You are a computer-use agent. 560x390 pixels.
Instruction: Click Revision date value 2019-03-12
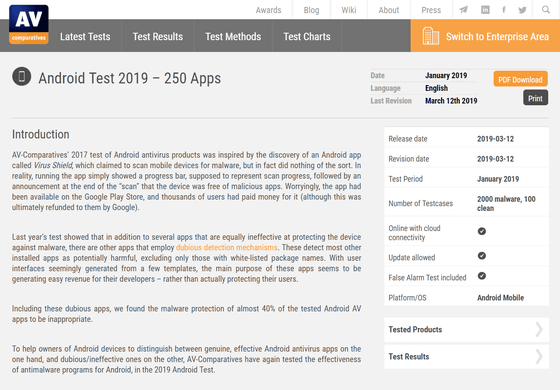[495, 159]
